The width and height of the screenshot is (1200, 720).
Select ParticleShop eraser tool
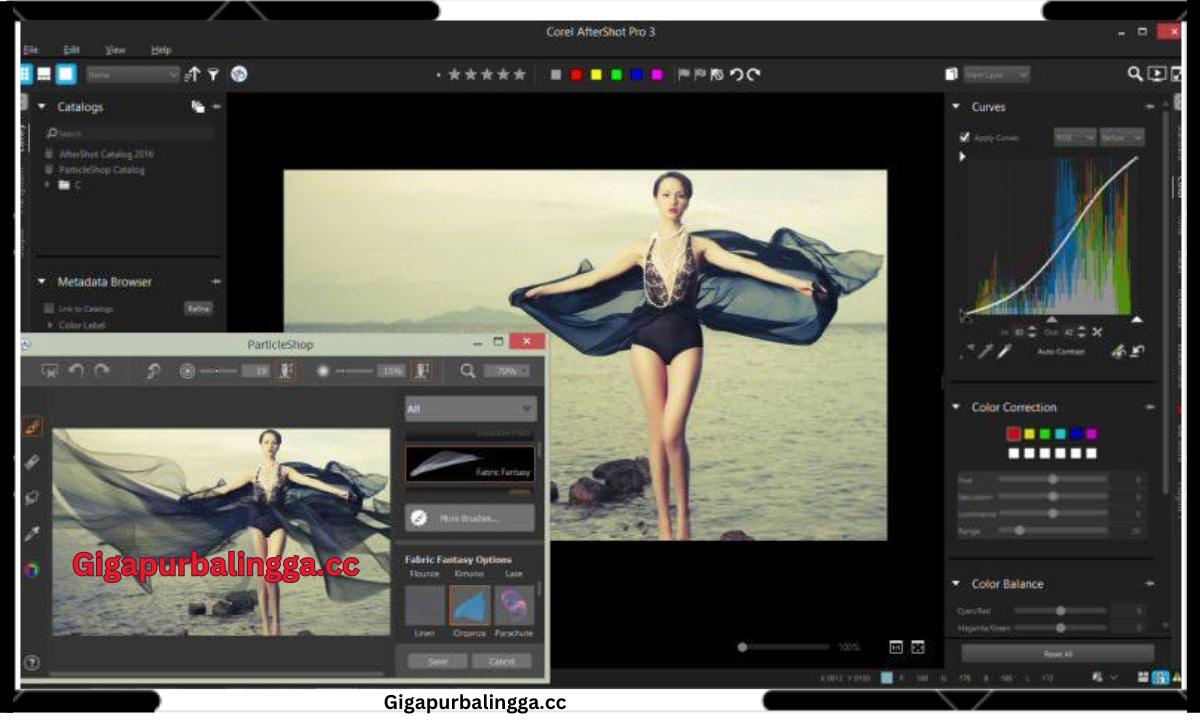(32, 462)
